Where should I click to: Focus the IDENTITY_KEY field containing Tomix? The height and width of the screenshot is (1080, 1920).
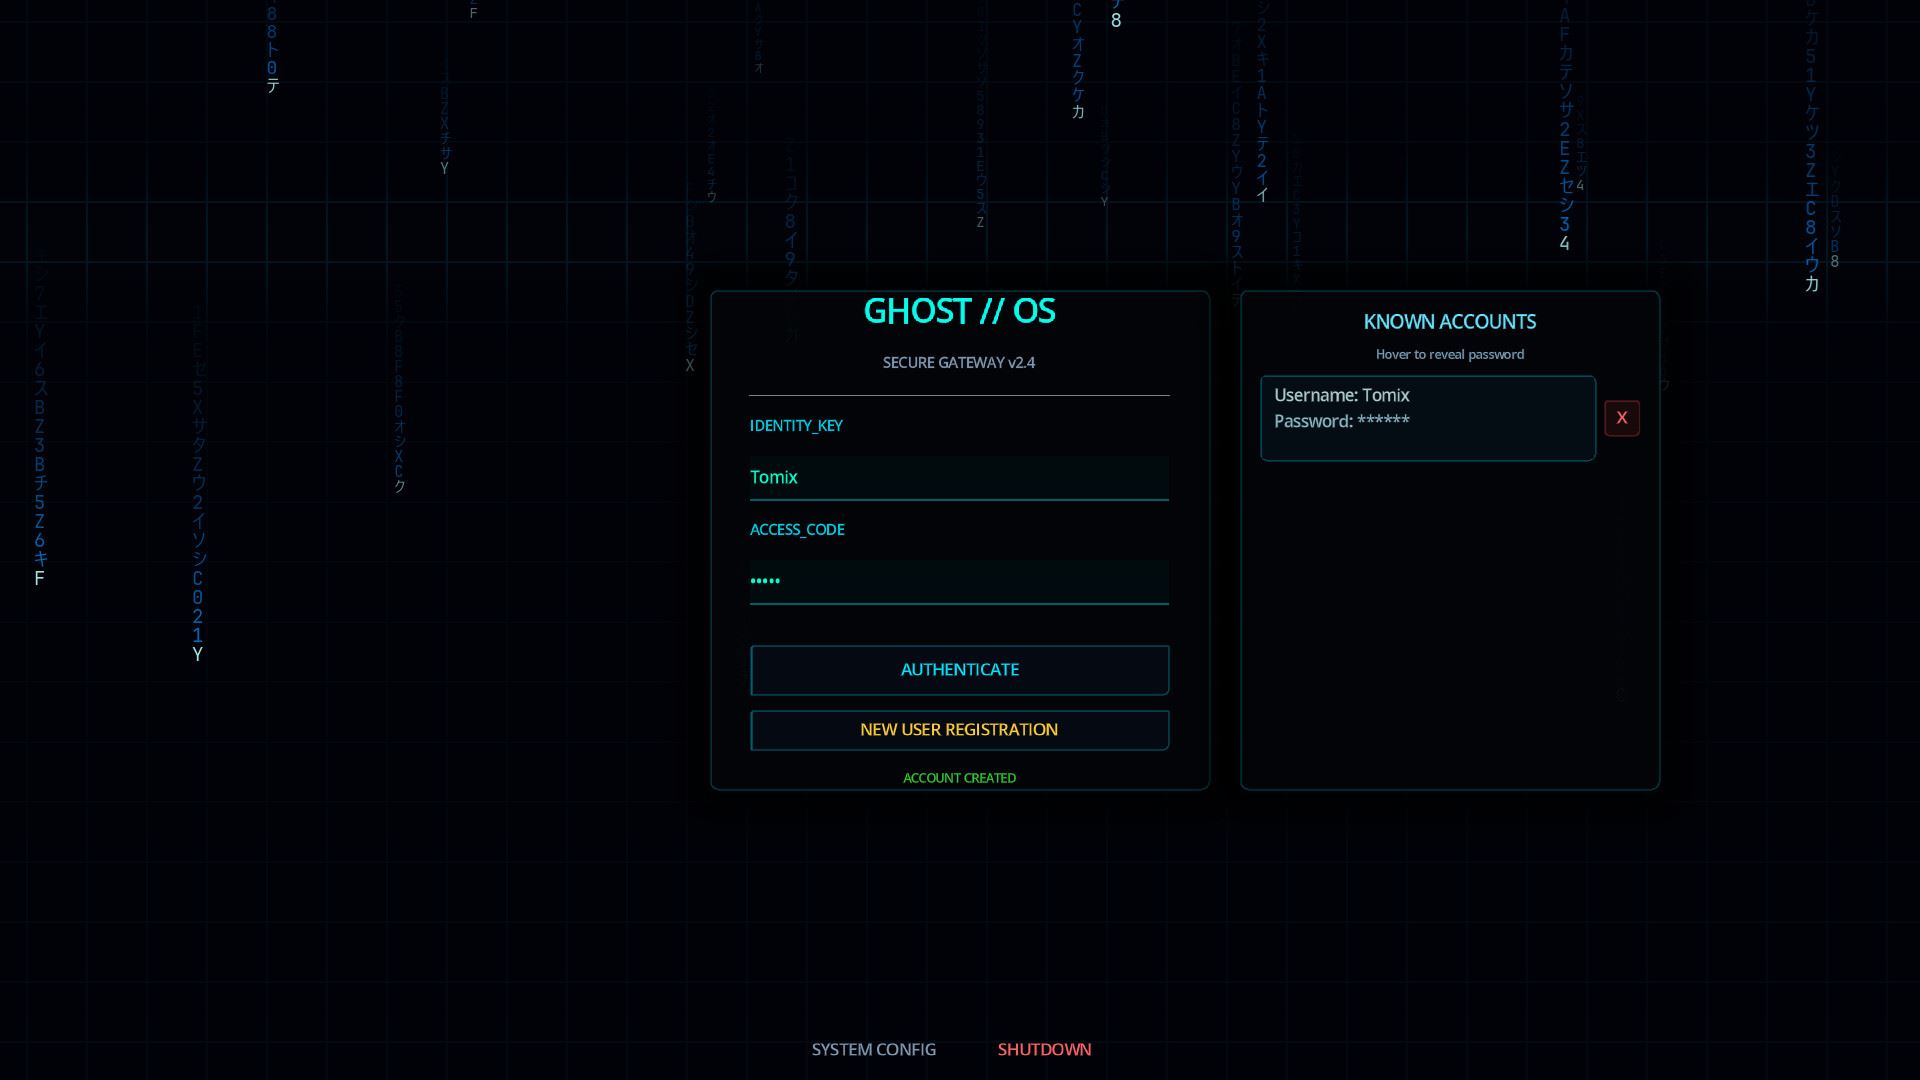(959, 477)
